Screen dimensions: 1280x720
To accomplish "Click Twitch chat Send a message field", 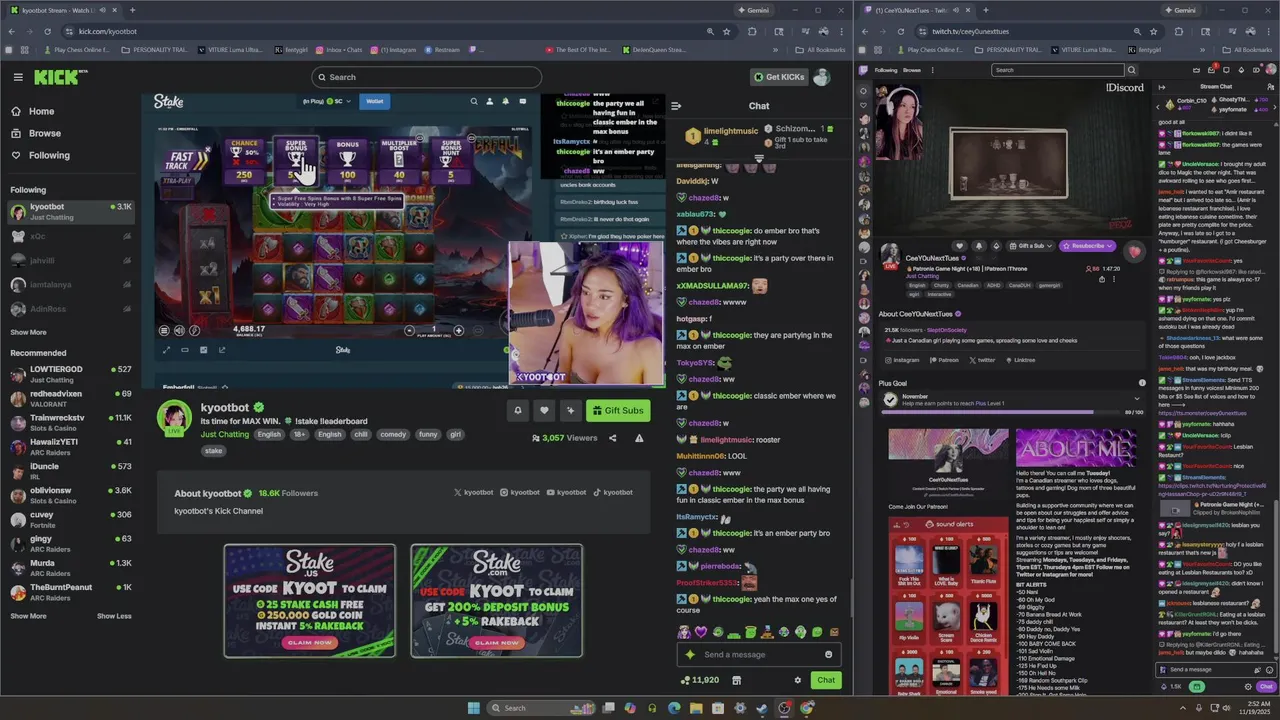I will point(1215,669).
